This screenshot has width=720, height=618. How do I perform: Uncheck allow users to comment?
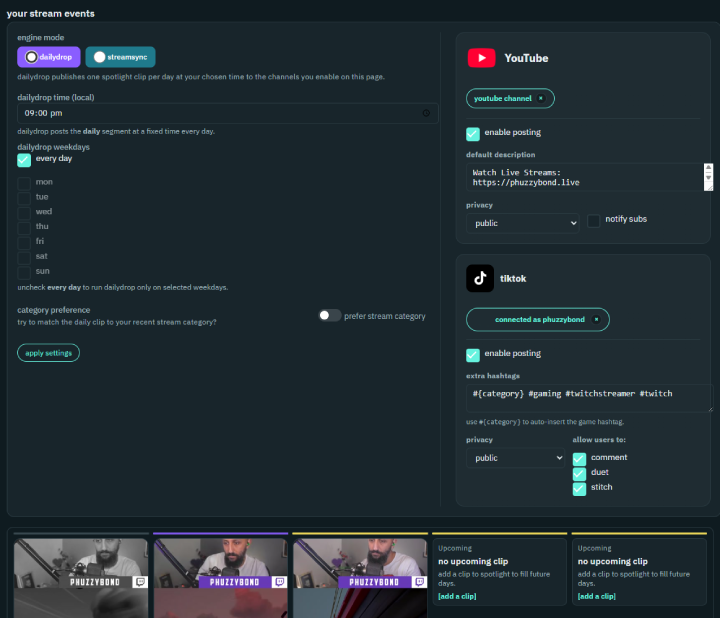(579, 459)
